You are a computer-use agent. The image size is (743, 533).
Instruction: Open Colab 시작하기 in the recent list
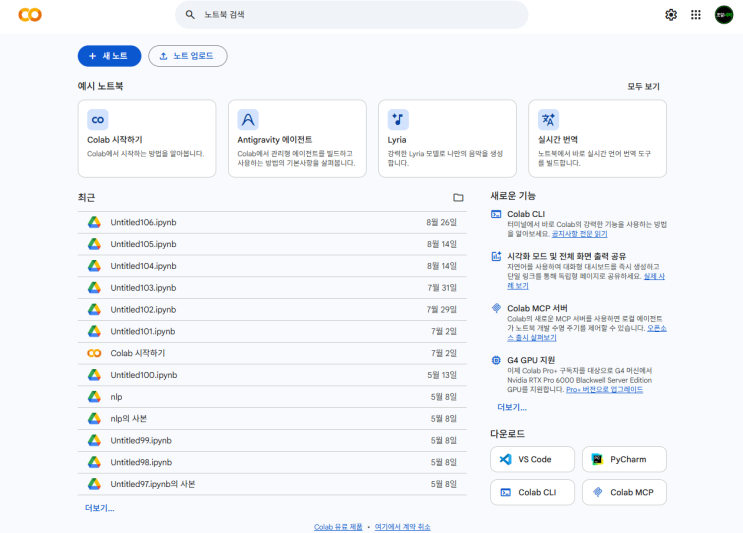pyautogui.click(x=272, y=353)
